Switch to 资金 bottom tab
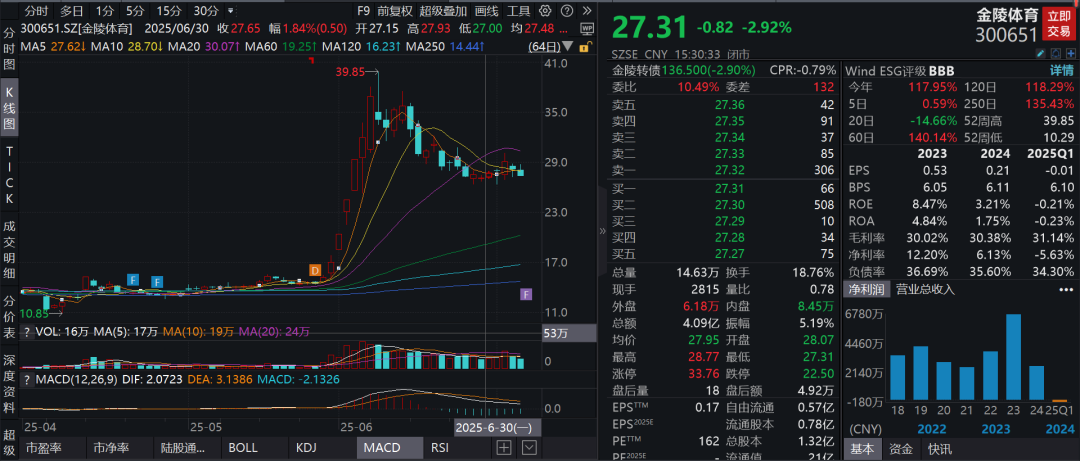 pos(900,449)
